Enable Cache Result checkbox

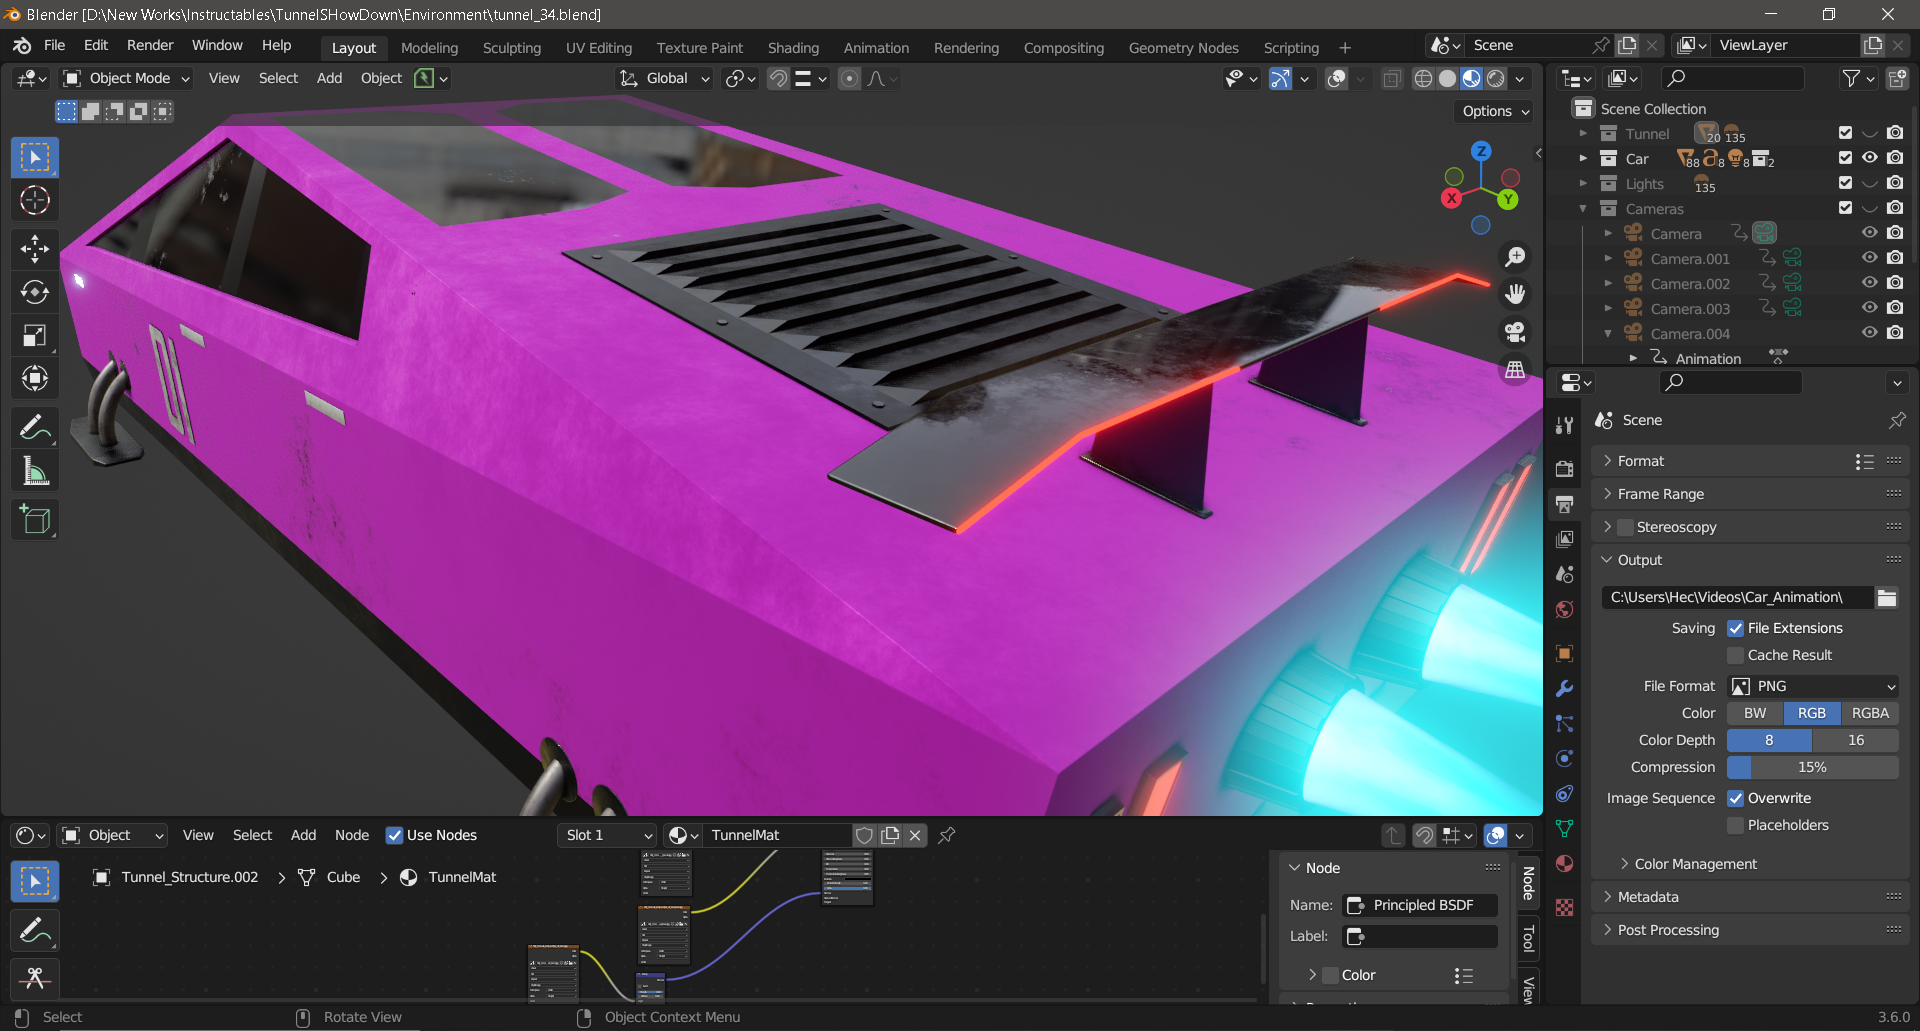[1736, 655]
